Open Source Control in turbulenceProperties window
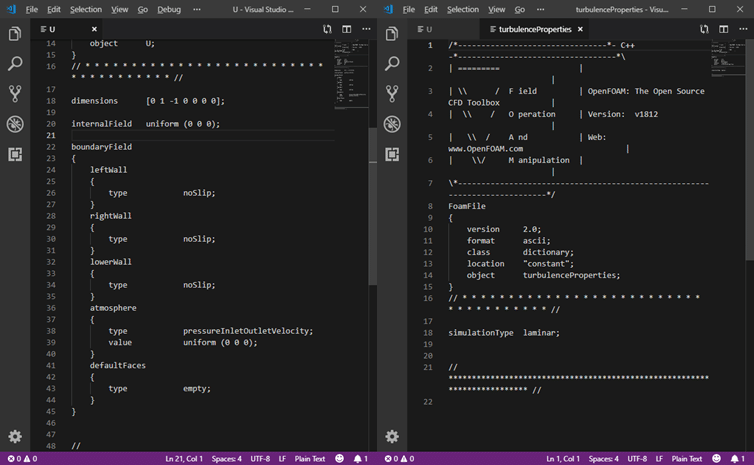The image size is (754, 465). pyautogui.click(x=392, y=94)
